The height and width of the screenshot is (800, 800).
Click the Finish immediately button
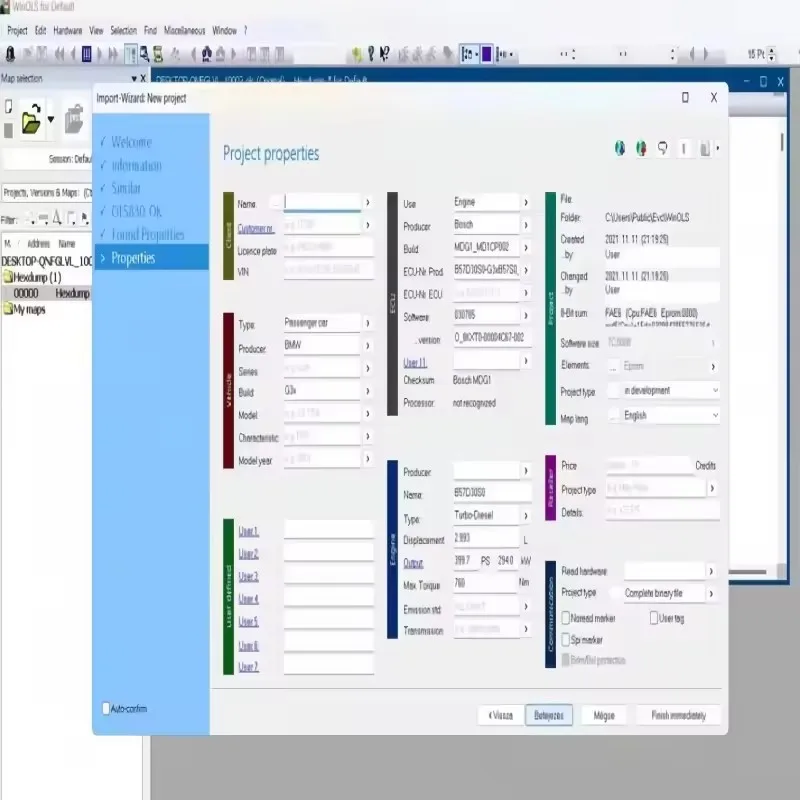click(679, 715)
